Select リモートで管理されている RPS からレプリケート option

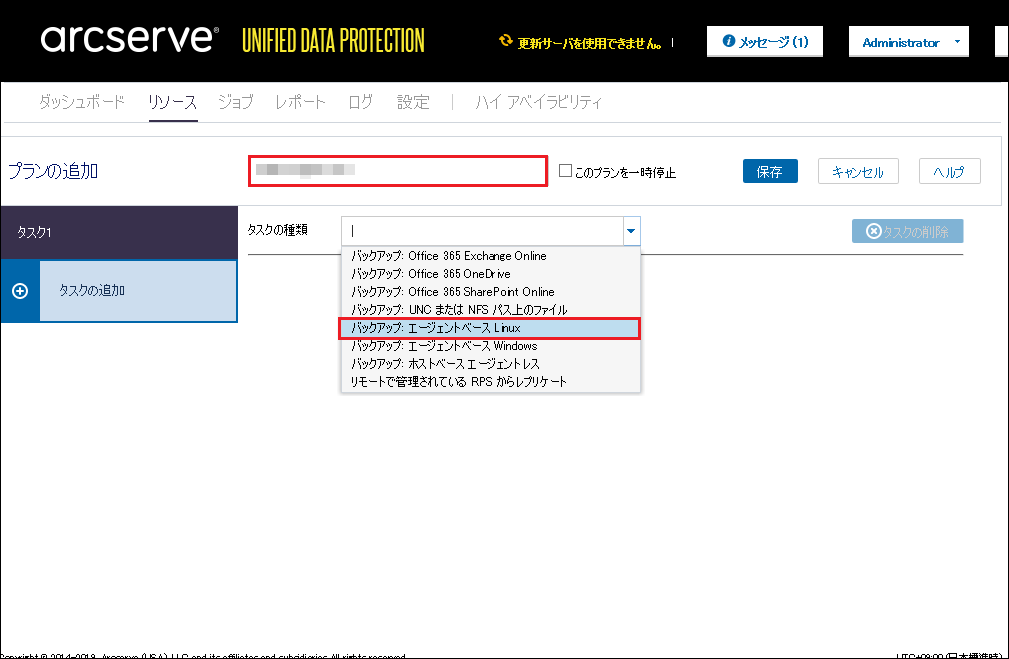click(490, 382)
